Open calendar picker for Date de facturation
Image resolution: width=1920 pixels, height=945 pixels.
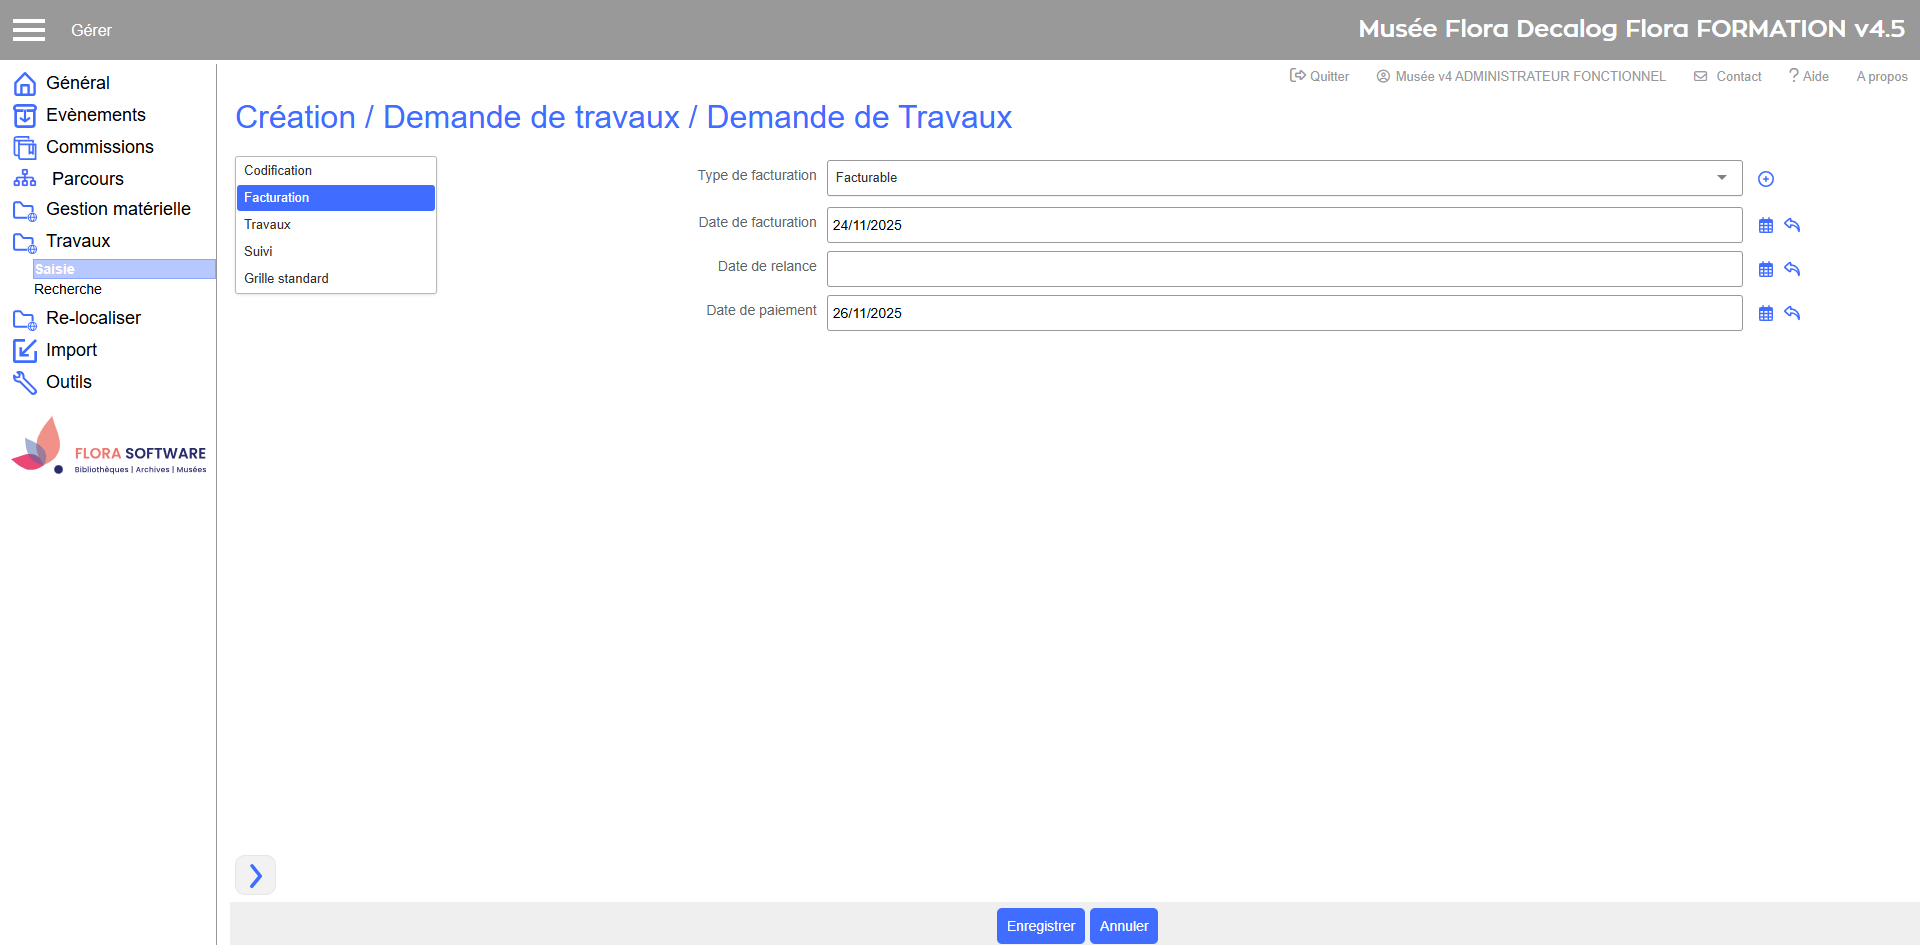pos(1766,226)
